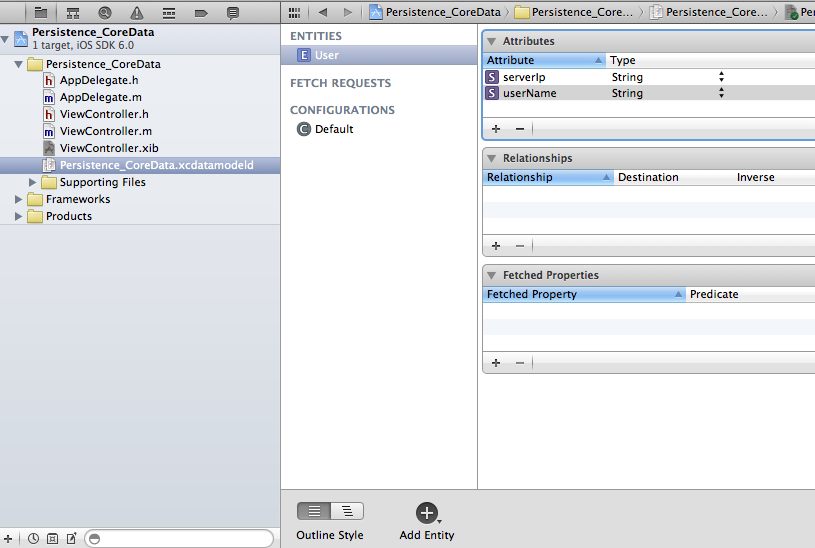The width and height of the screenshot is (815, 548).
Task: Collapse the Attributes section triangle
Action: [491, 41]
